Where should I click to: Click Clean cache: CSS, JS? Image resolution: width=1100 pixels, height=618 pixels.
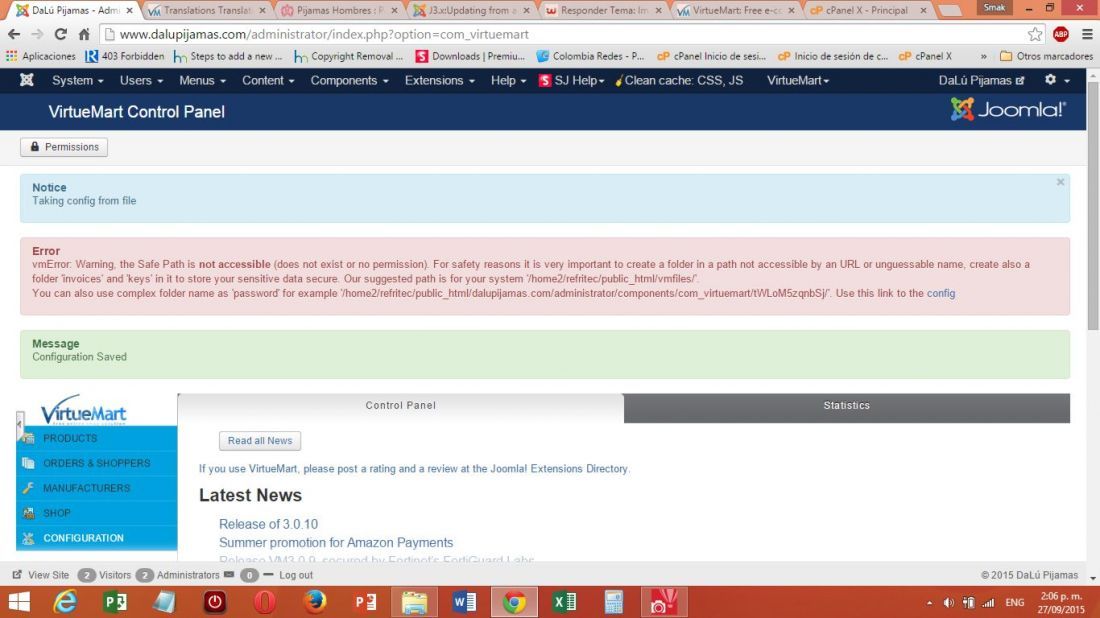pyautogui.click(x=679, y=80)
